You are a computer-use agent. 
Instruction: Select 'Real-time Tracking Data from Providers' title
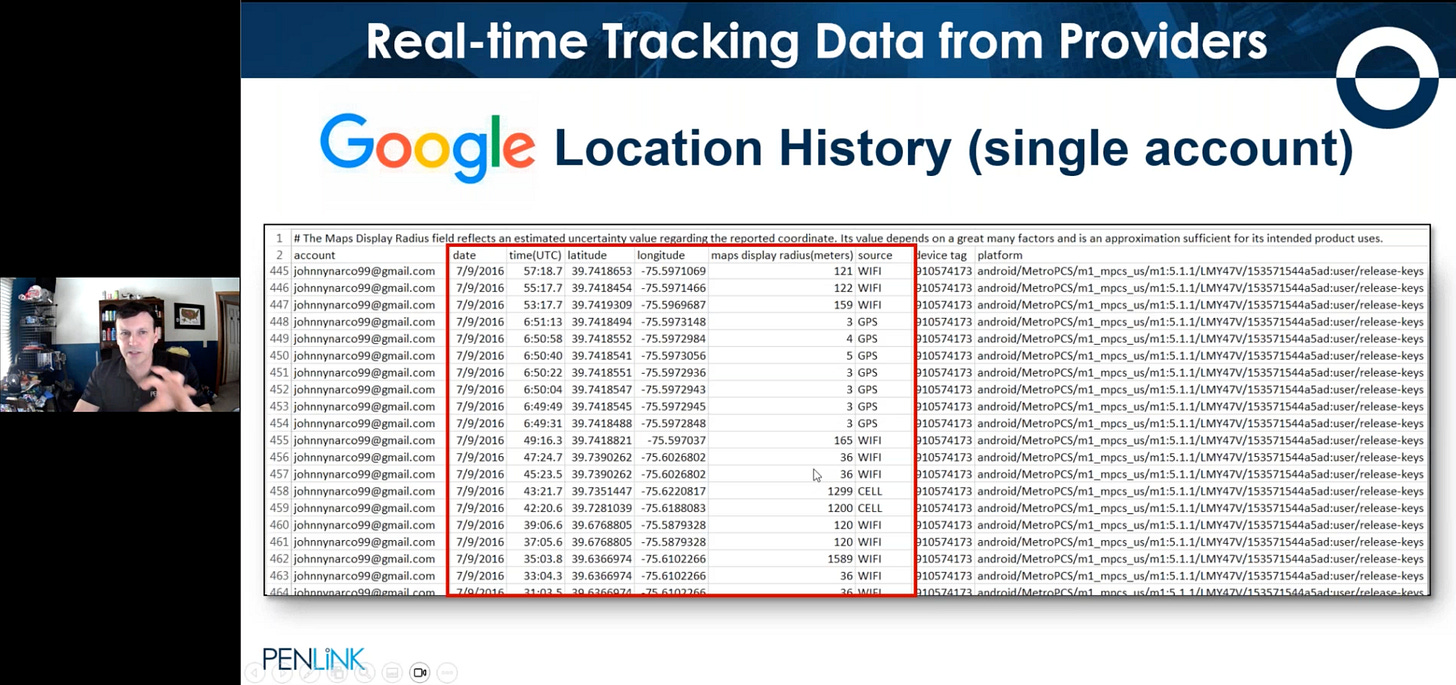816,41
